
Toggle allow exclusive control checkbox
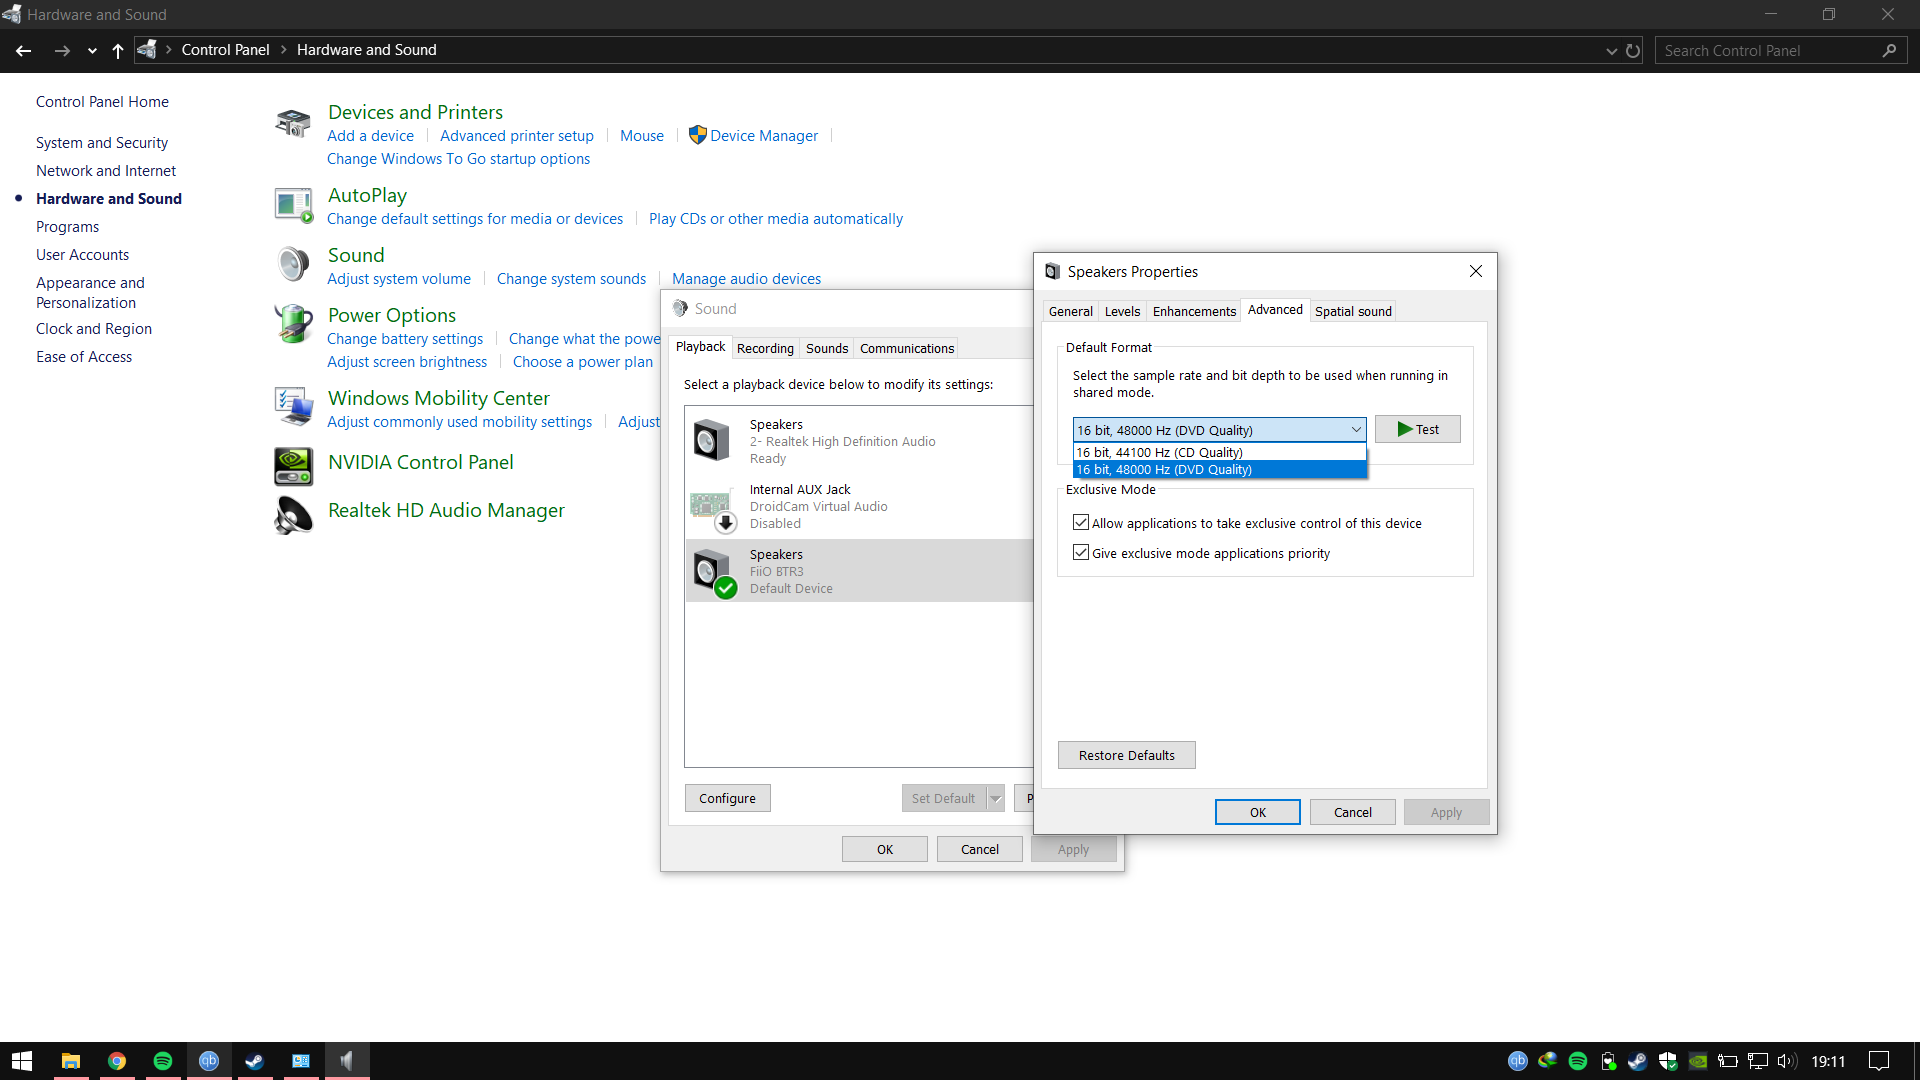coord(1081,523)
